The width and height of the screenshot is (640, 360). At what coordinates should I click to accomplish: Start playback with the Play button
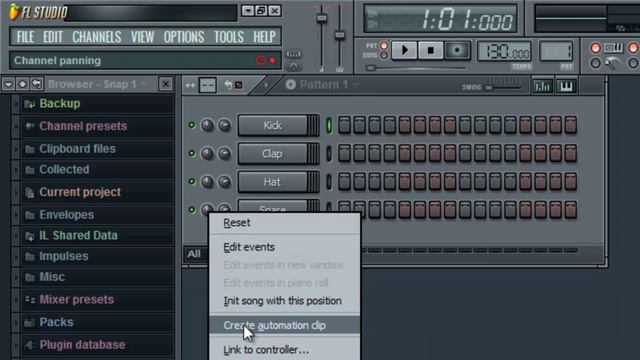[x=404, y=50]
